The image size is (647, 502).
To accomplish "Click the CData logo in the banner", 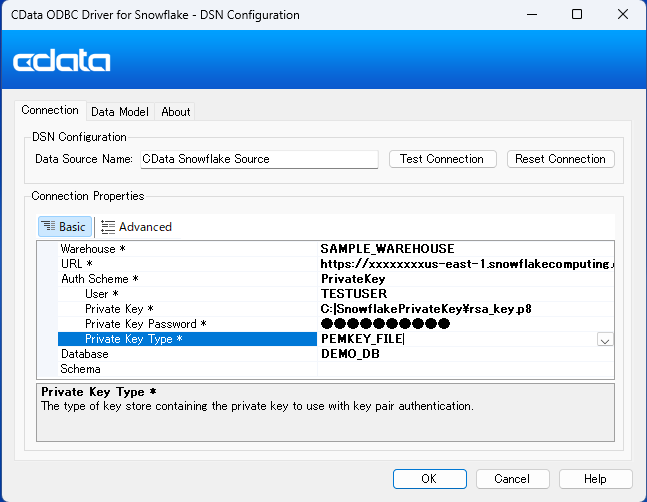I will (x=62, y=62).
